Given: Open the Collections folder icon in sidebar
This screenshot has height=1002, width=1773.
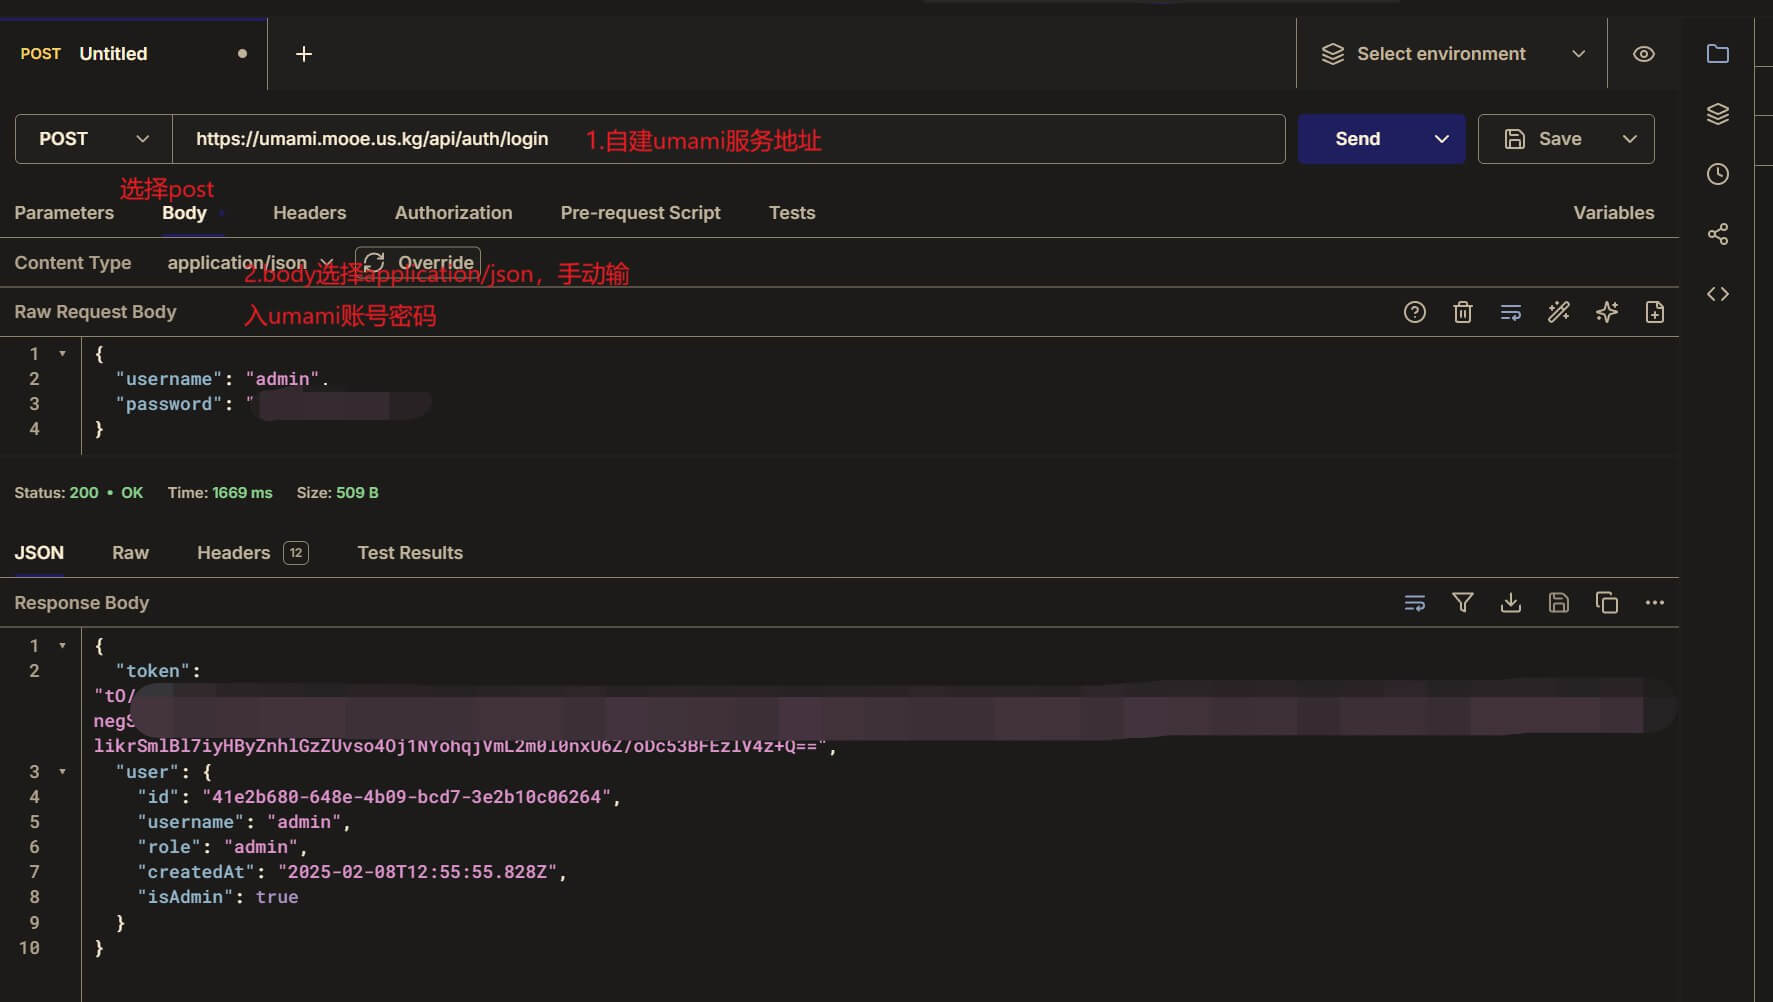Looking at the screenshot, I should [1717, 54].
